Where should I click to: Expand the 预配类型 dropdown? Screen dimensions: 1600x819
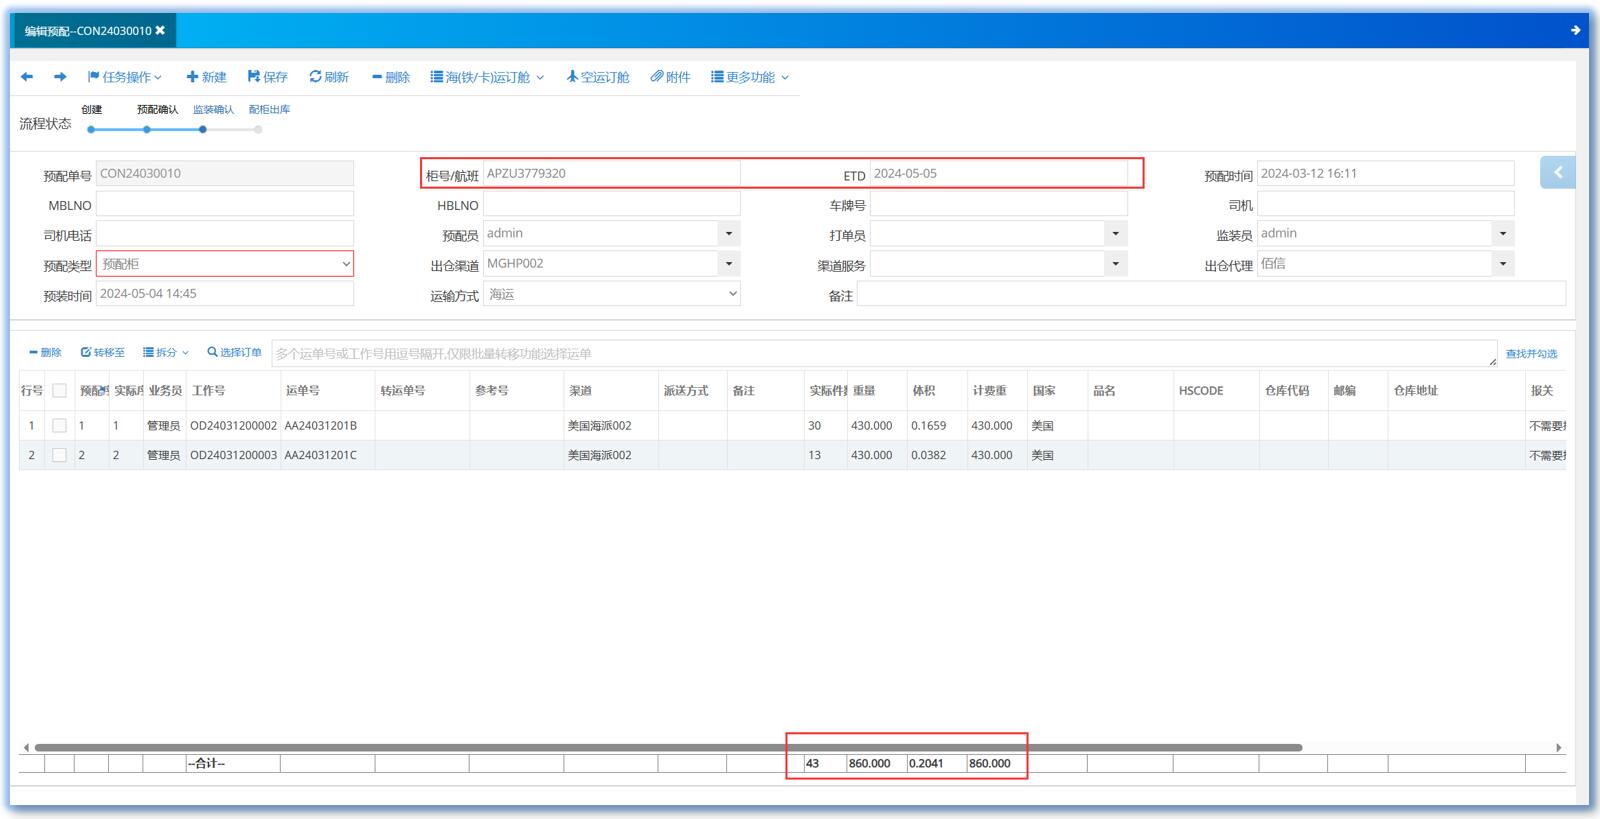[346, 264]
